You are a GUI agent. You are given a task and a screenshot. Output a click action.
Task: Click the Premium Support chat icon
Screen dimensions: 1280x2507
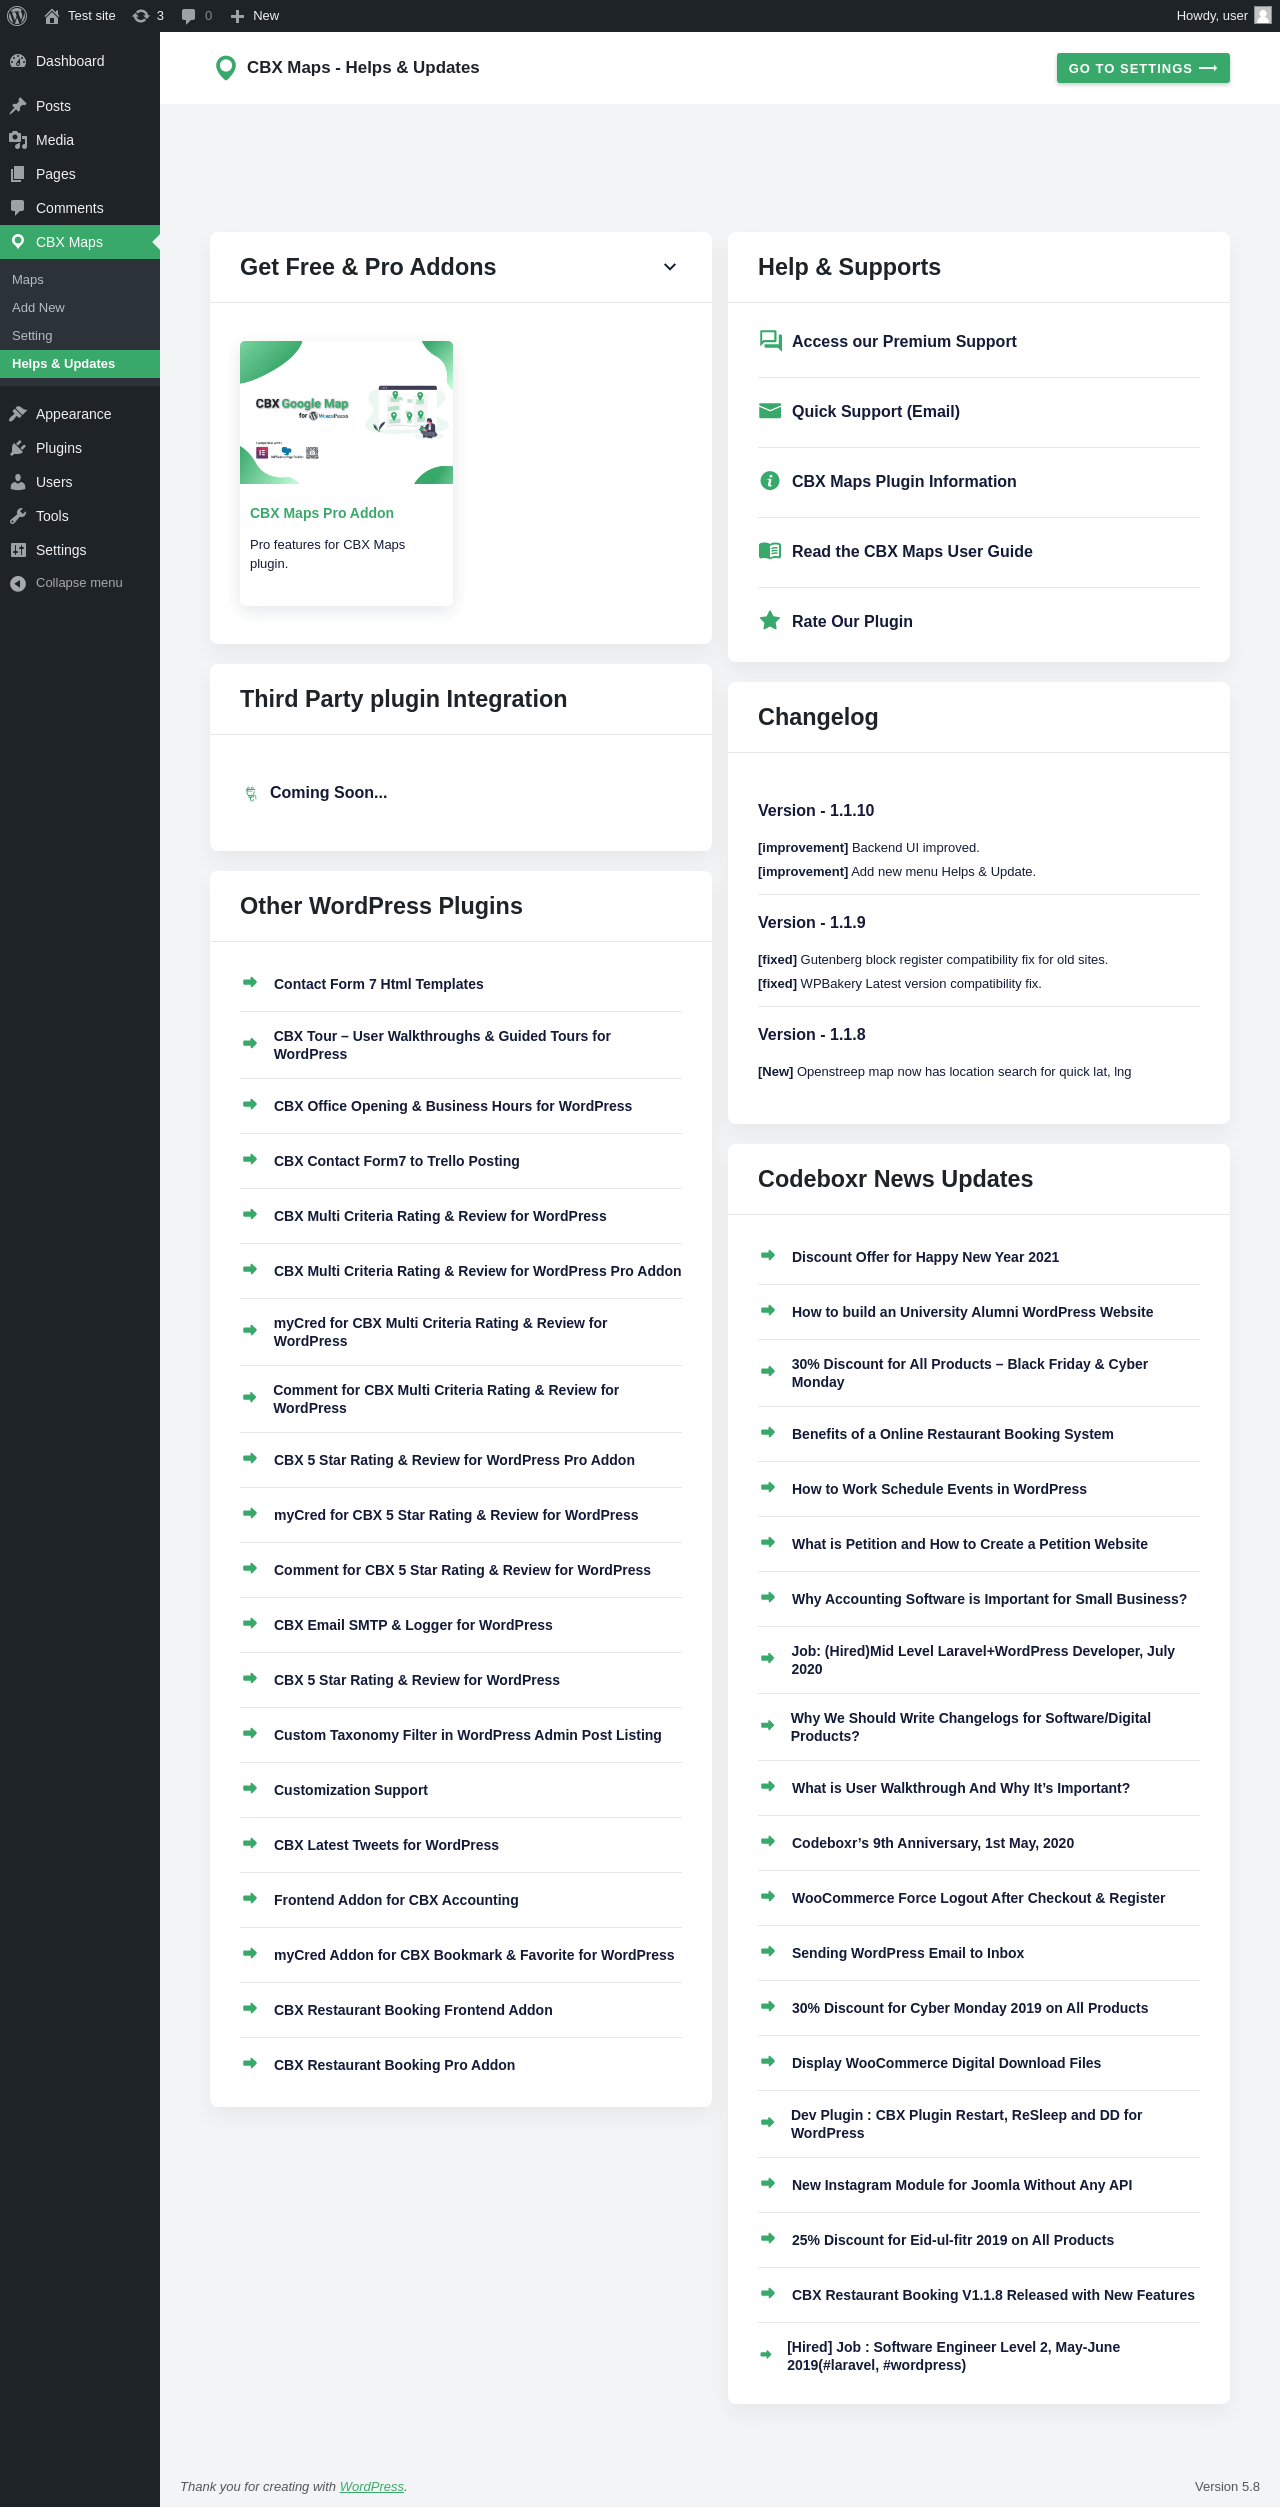[x=770, y=341]
